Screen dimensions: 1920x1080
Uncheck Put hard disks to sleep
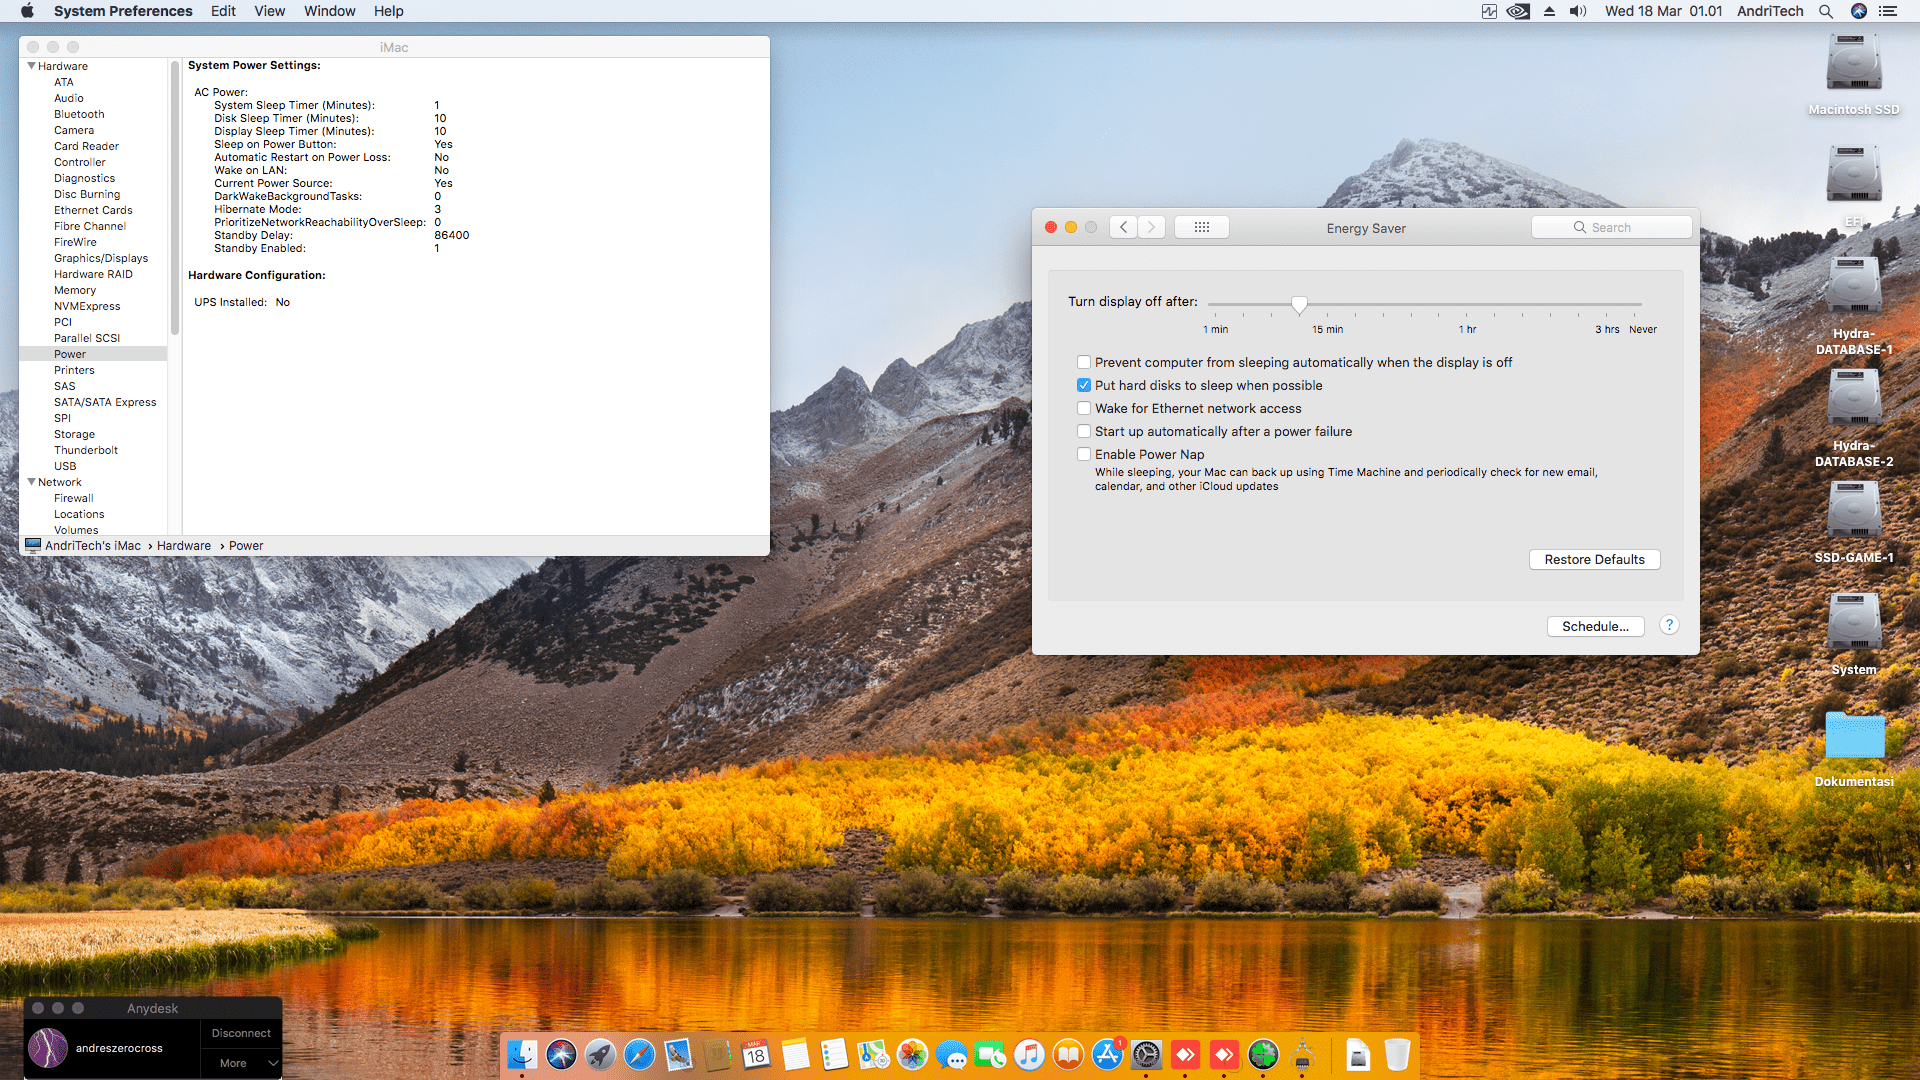(x=1083, y=385)
